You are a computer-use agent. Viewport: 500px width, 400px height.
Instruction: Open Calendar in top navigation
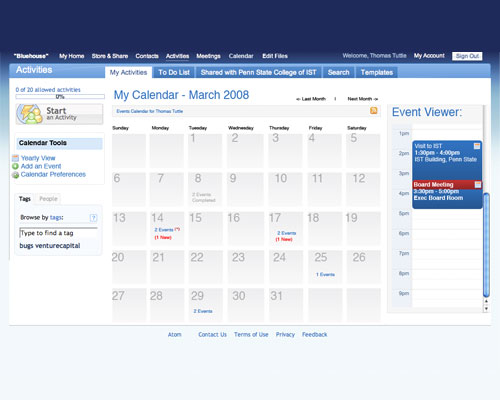[241, 56]
